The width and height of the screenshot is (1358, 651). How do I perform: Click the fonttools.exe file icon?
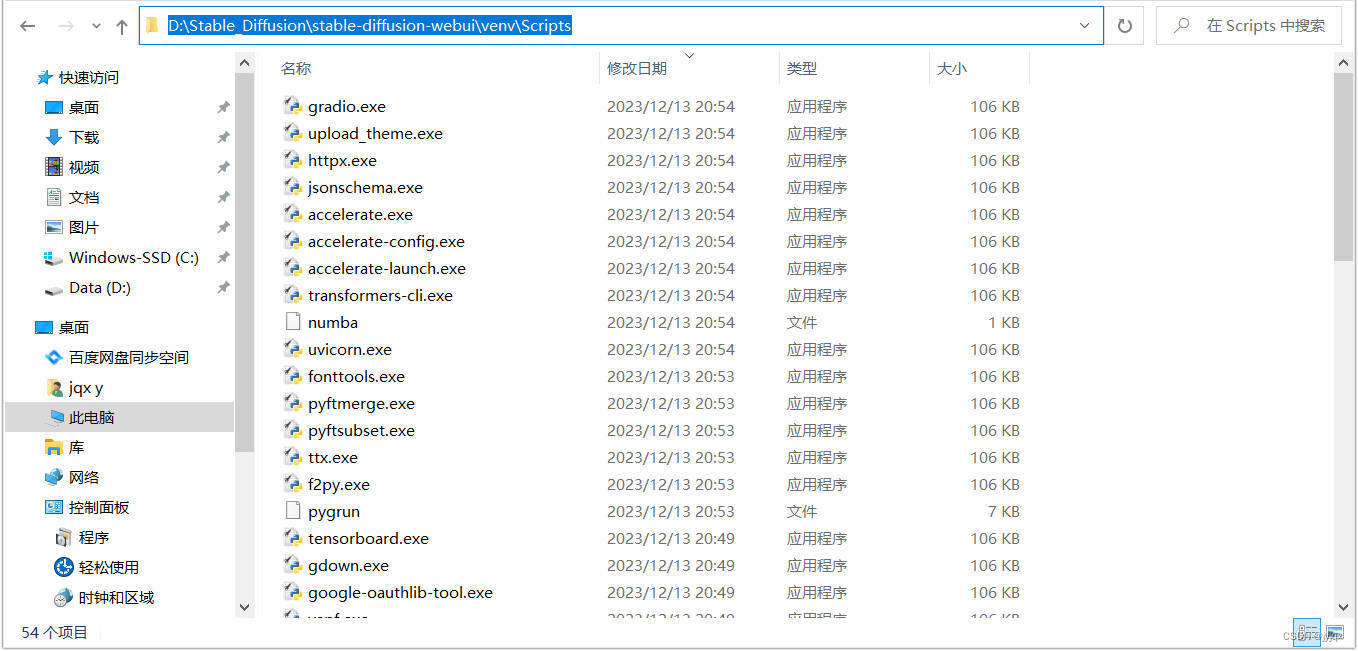point(293,375)
